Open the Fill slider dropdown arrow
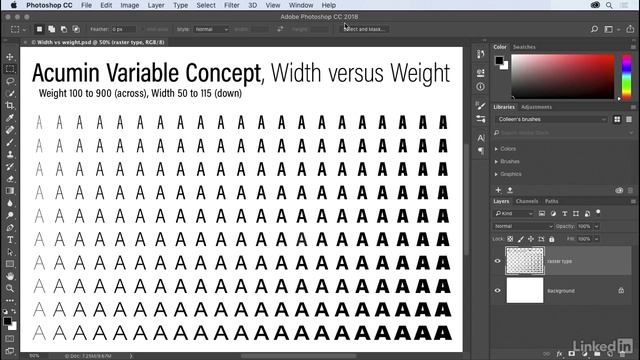This screenshot has width=640, height=360. click(596, 239)
